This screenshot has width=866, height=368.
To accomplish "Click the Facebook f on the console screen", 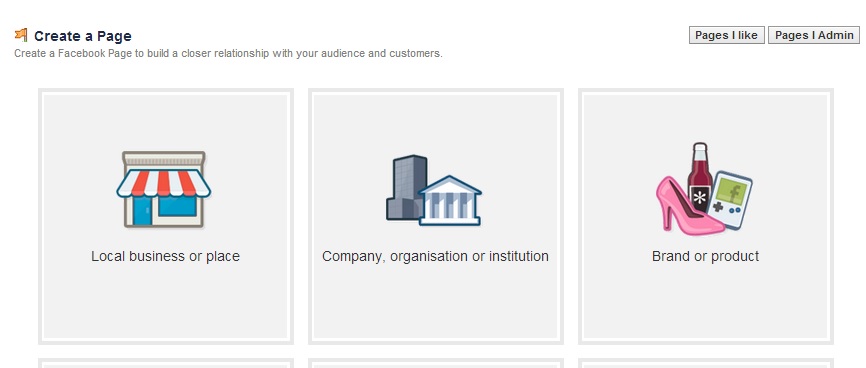I will [734, 192].
